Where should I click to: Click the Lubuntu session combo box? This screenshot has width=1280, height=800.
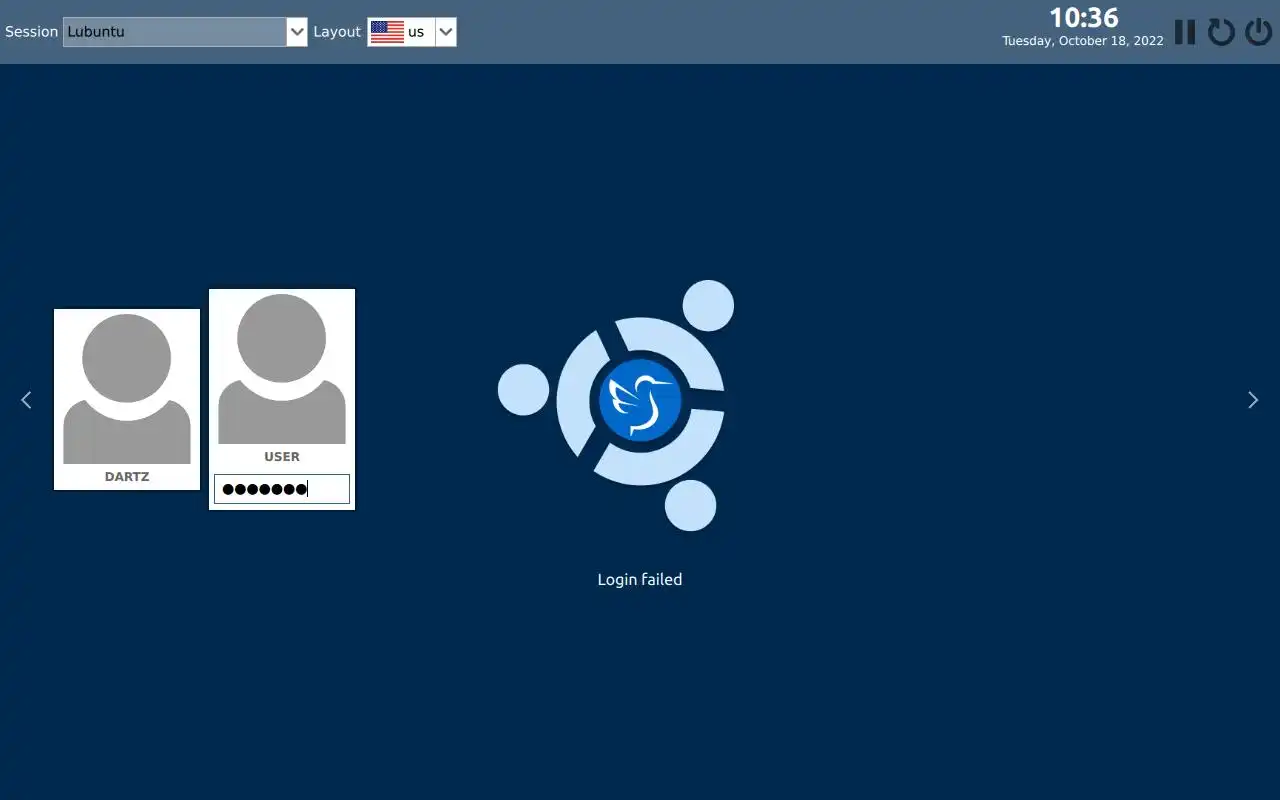185,32
